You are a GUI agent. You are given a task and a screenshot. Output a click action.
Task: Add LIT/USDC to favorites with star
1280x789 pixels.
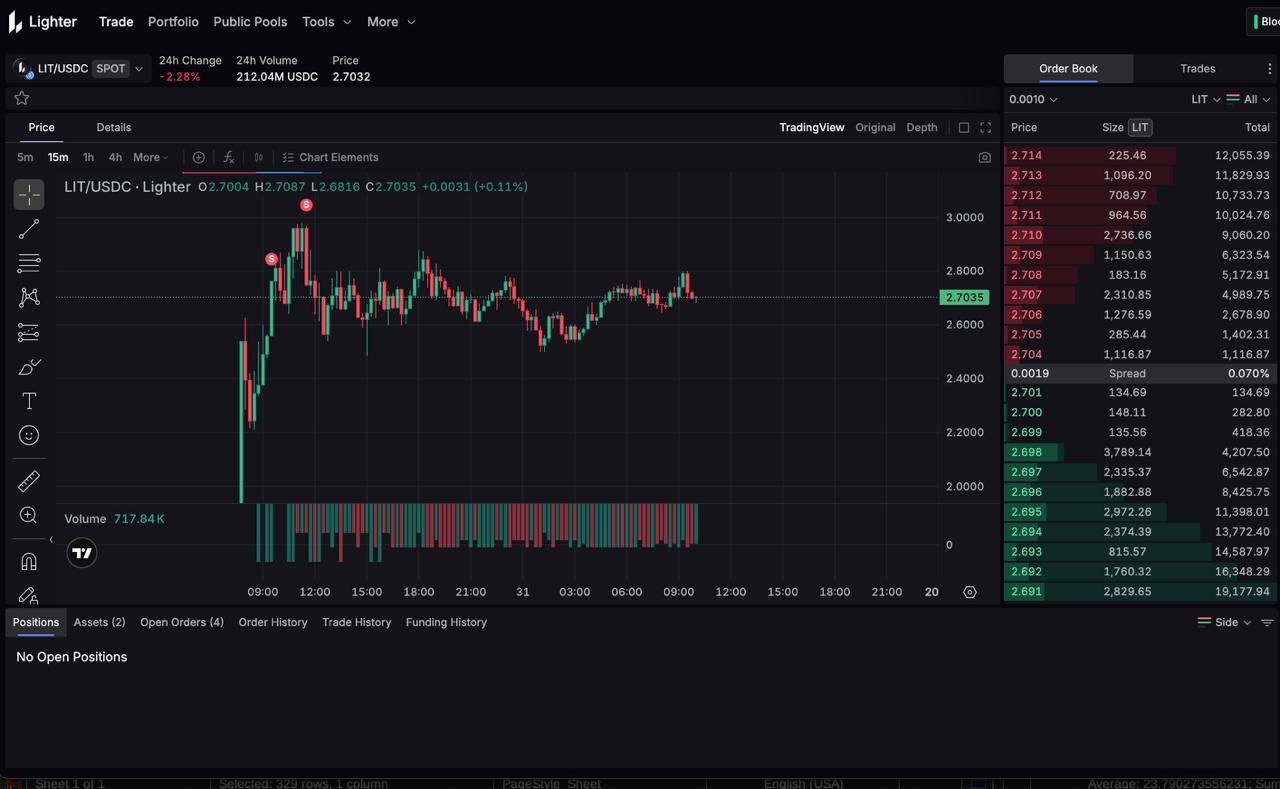click(x=22, y=98)
